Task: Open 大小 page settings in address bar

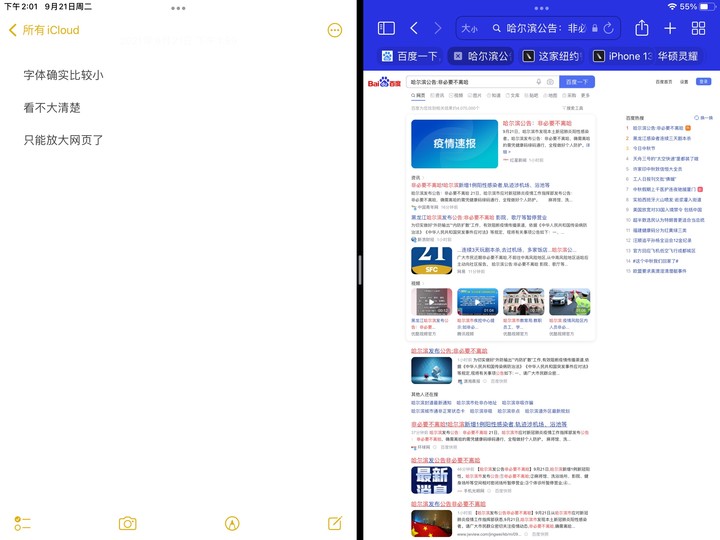Action: pyautogui.click(x=470, y=29)
